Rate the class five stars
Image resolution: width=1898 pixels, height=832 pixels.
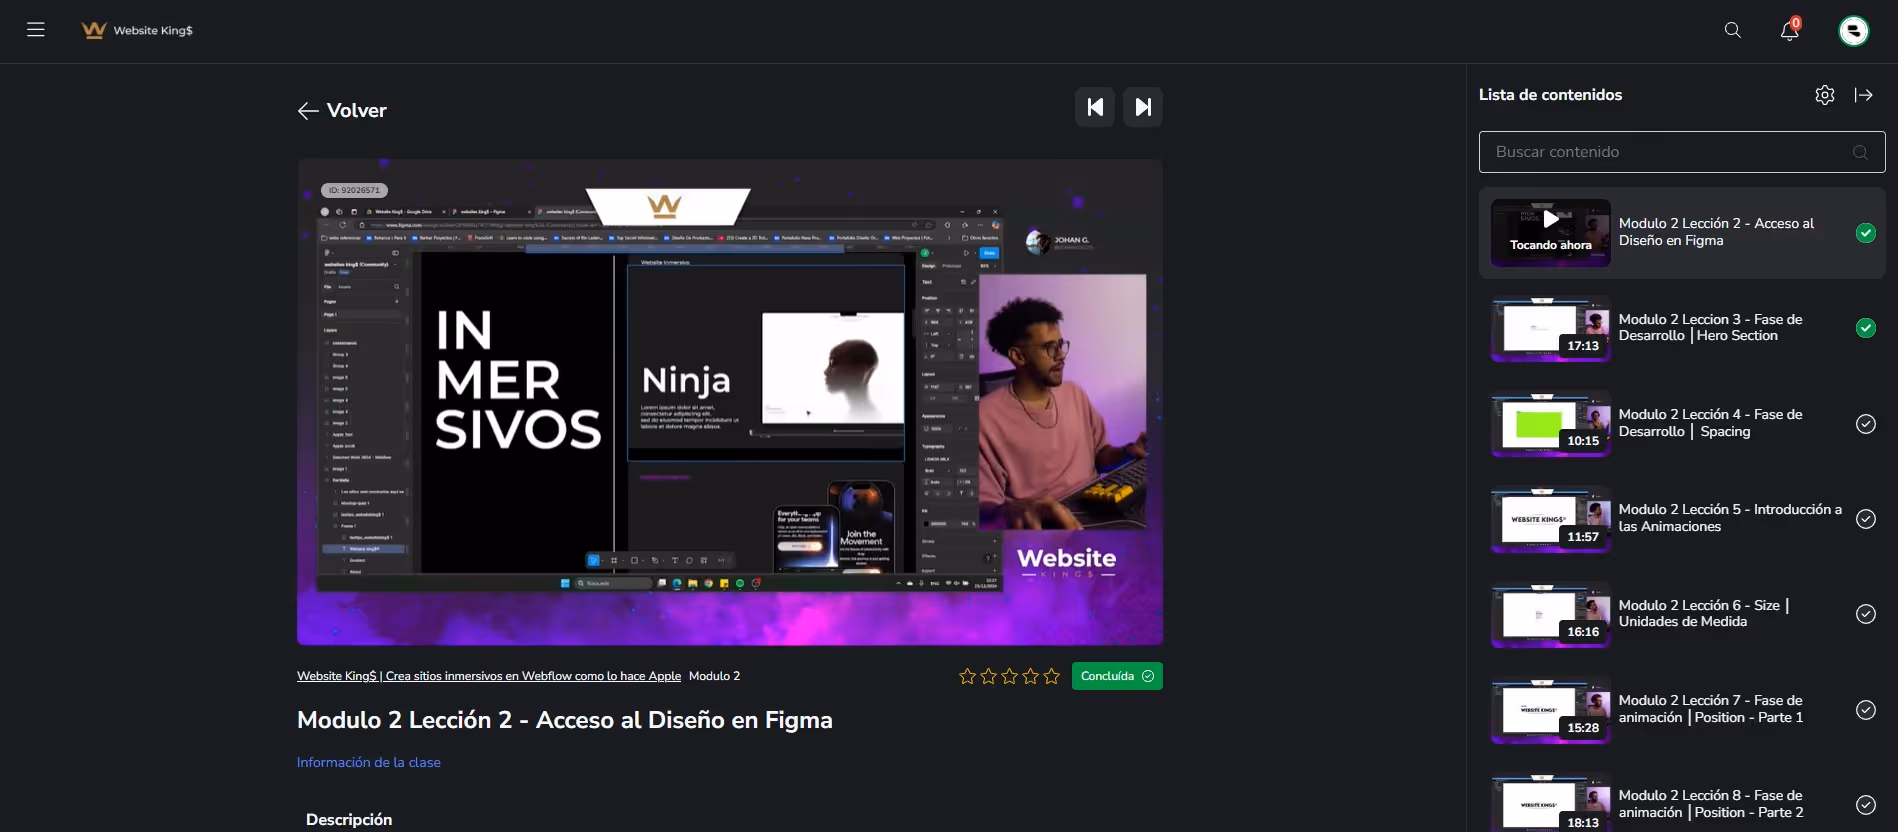[1051, 676]
